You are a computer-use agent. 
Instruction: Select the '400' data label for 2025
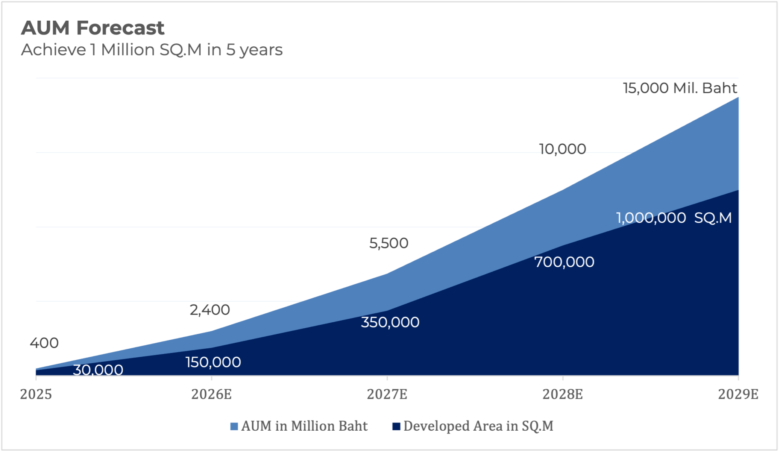point(44,343)
